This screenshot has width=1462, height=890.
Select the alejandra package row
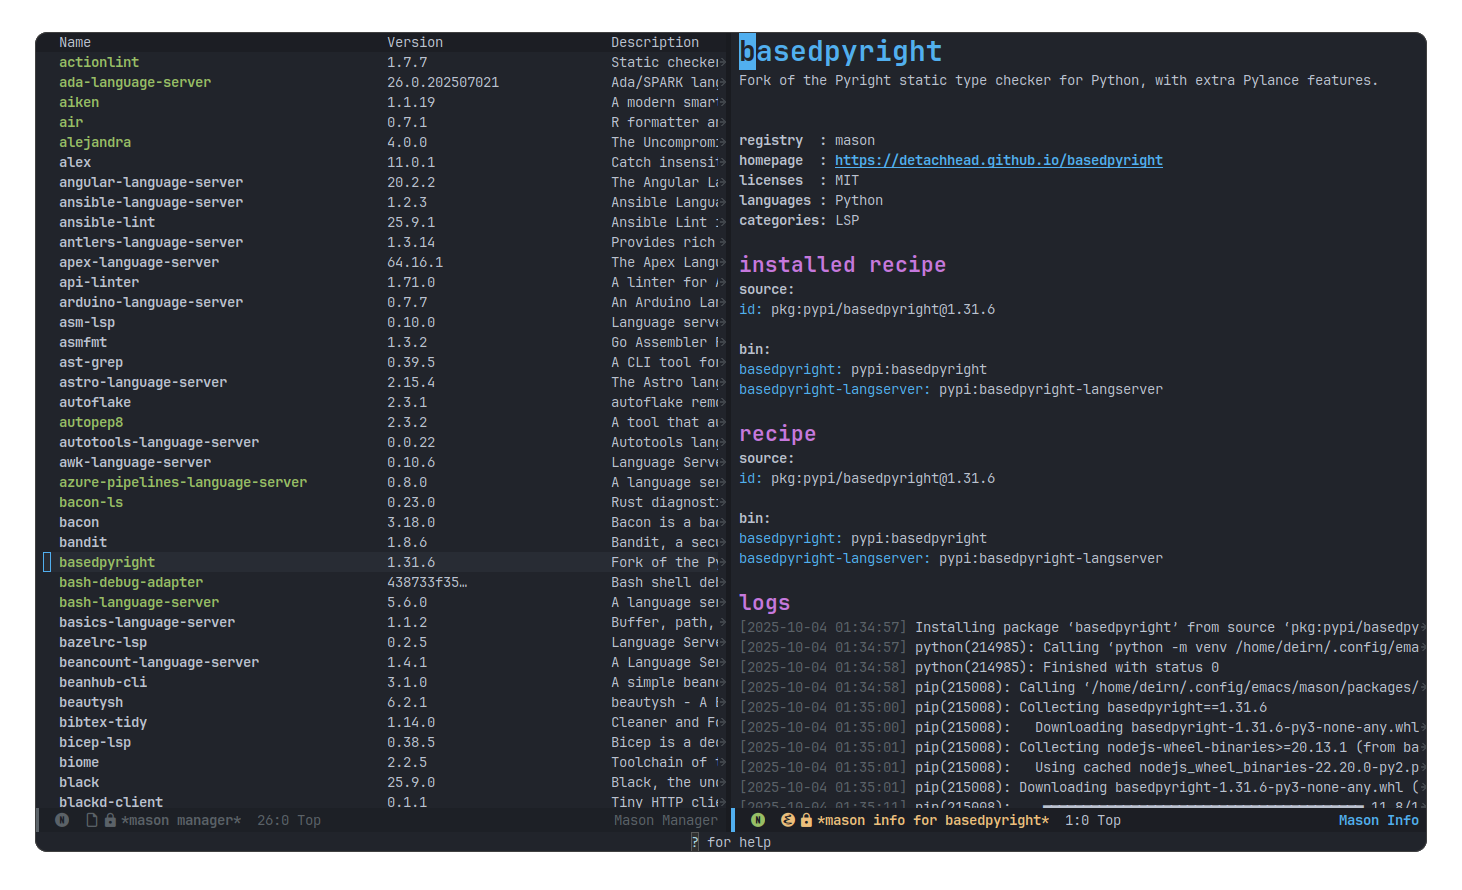click(384, 142)
